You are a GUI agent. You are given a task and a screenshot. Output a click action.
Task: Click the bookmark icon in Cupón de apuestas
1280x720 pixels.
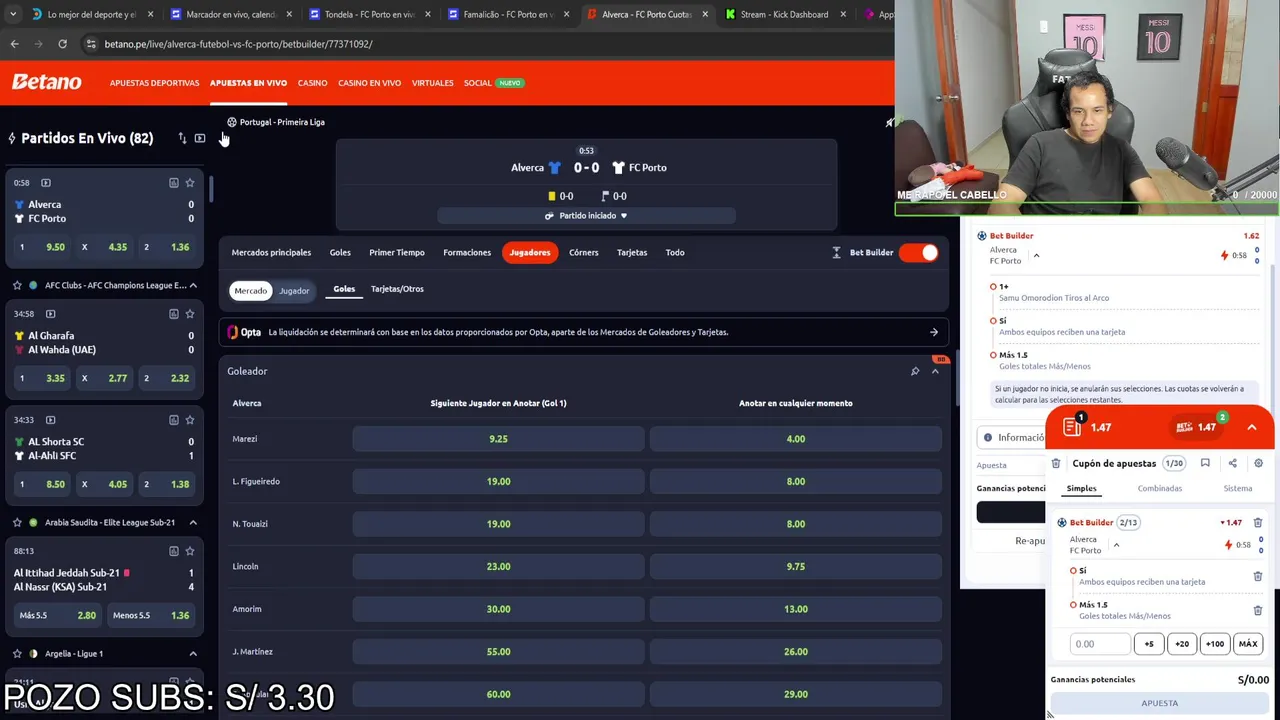pos(1205,463)
